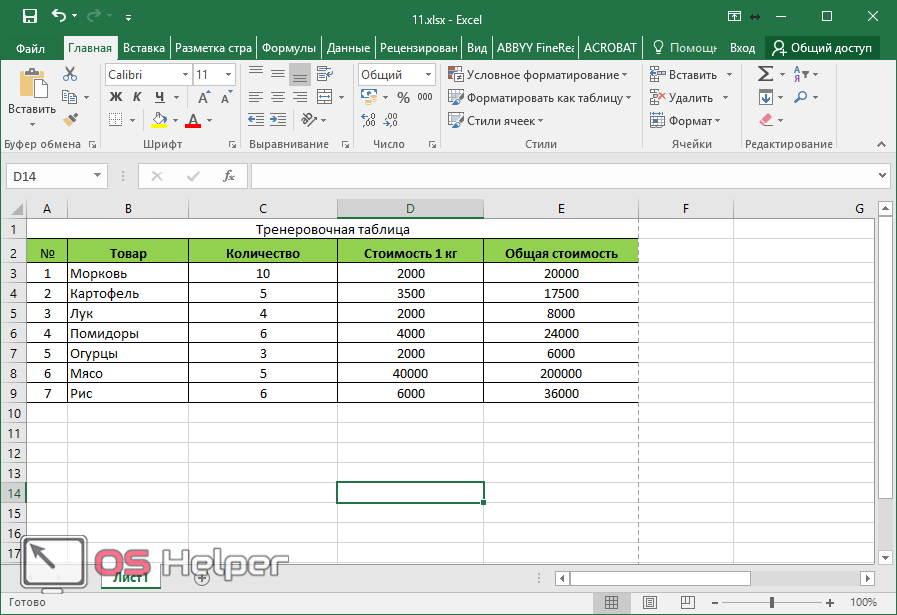Open the Name Box dropdown arrow
Image resolution: width=897 pixels, height=615 pixels.
click(97, 176)
